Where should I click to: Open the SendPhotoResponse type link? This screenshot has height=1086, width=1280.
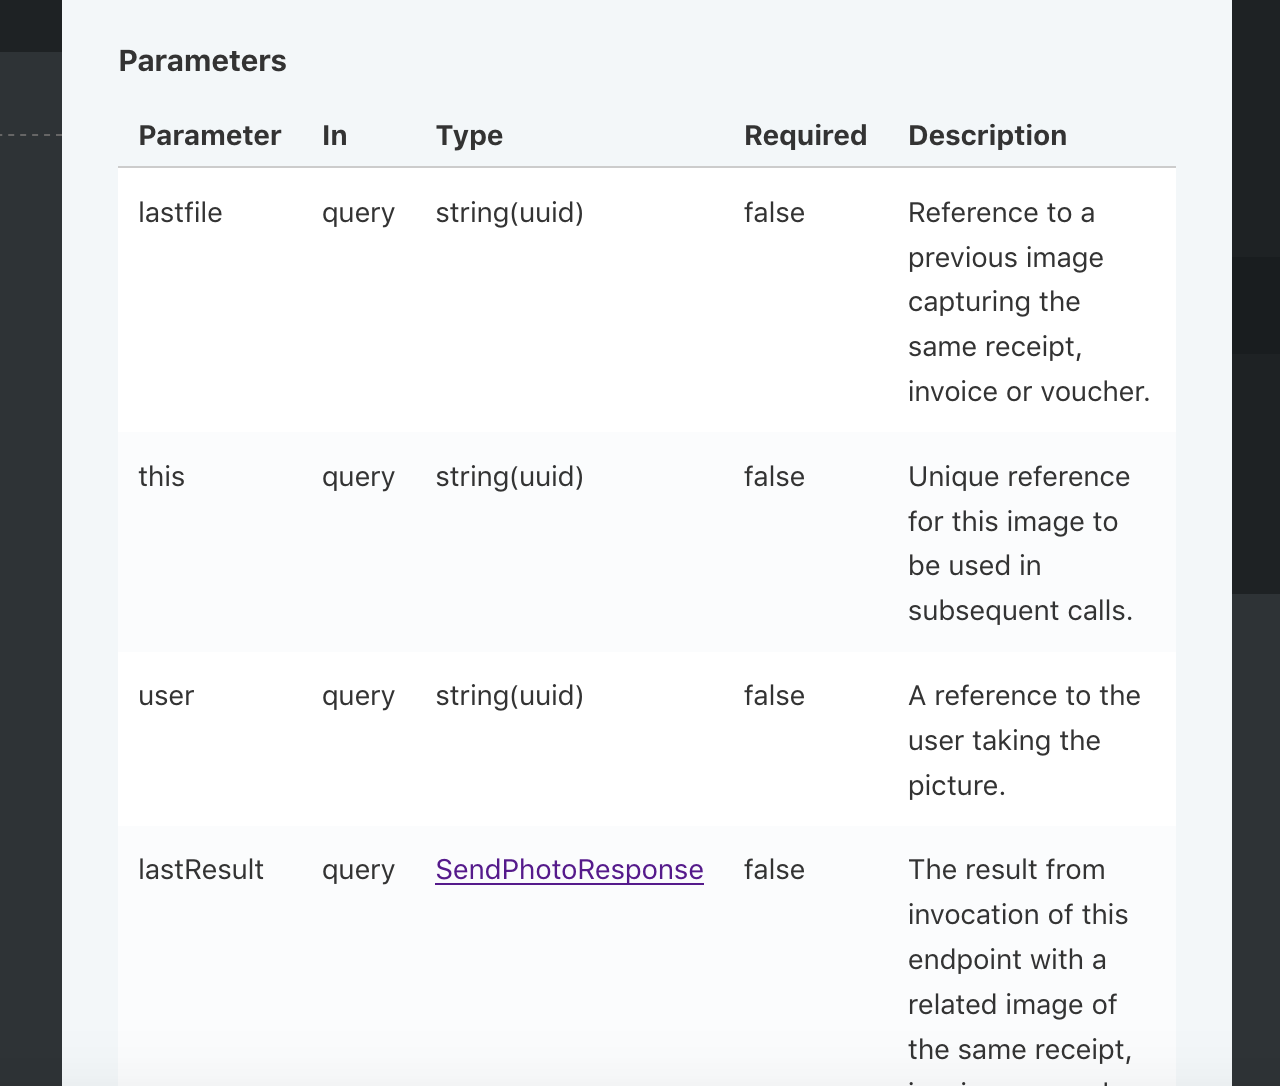point(569,870)
